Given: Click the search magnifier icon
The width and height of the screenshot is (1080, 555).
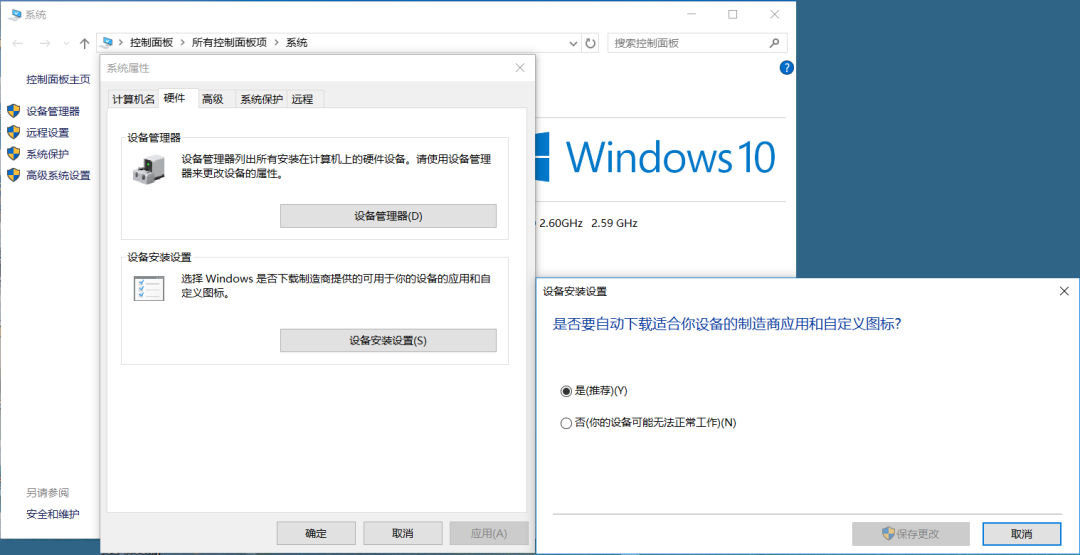Looking at the screenshot, I should 774,43.
